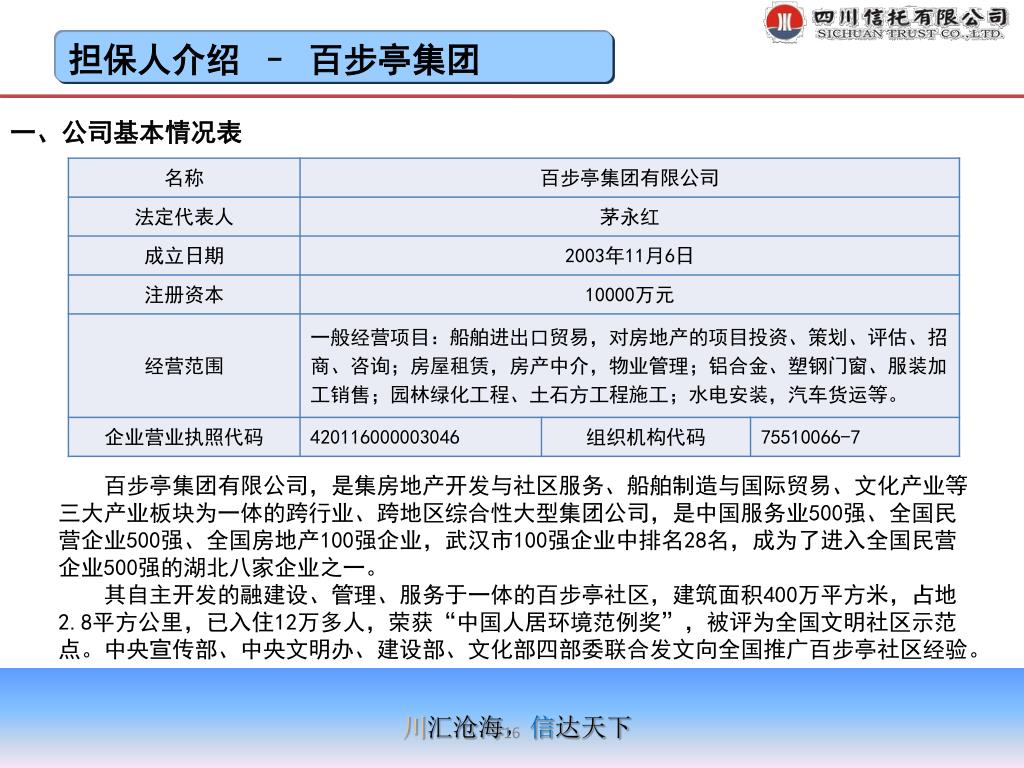Click the SICHUAN TRUST CO.,LTD. text
This screenshot has height=768, width=1024.
pos(910,33)
